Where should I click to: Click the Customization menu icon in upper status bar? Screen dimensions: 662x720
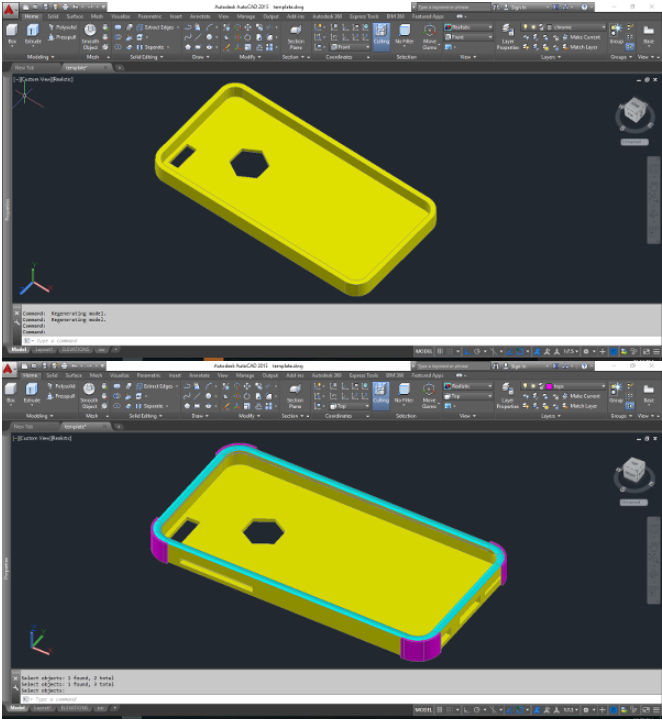[x=656, y=352]
